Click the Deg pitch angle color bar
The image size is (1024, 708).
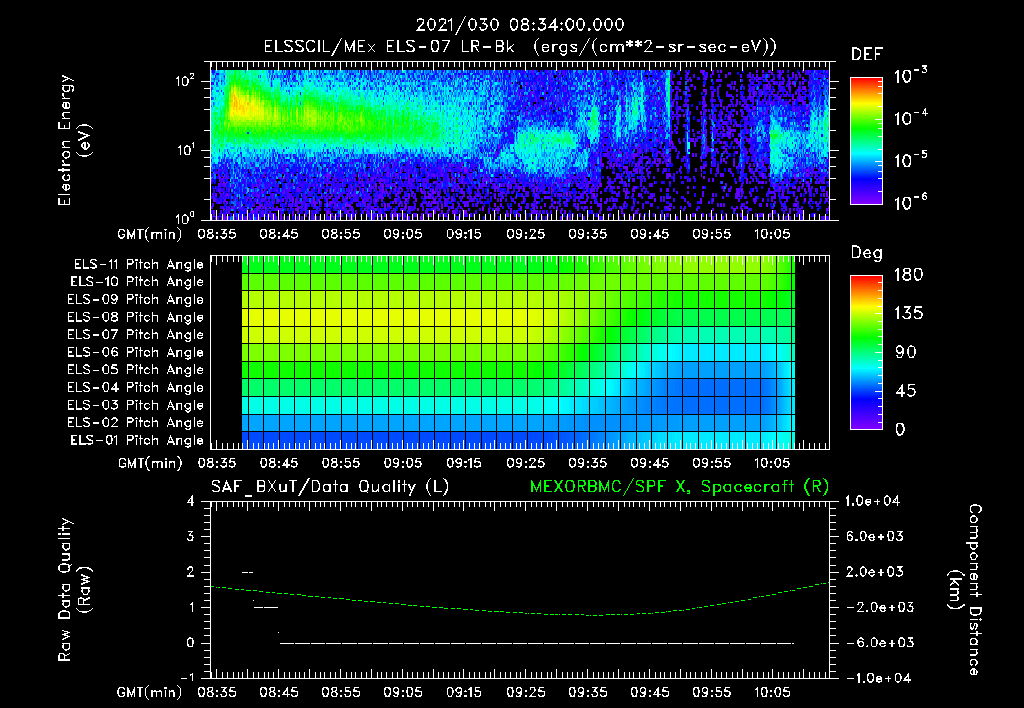click(866, 353)
